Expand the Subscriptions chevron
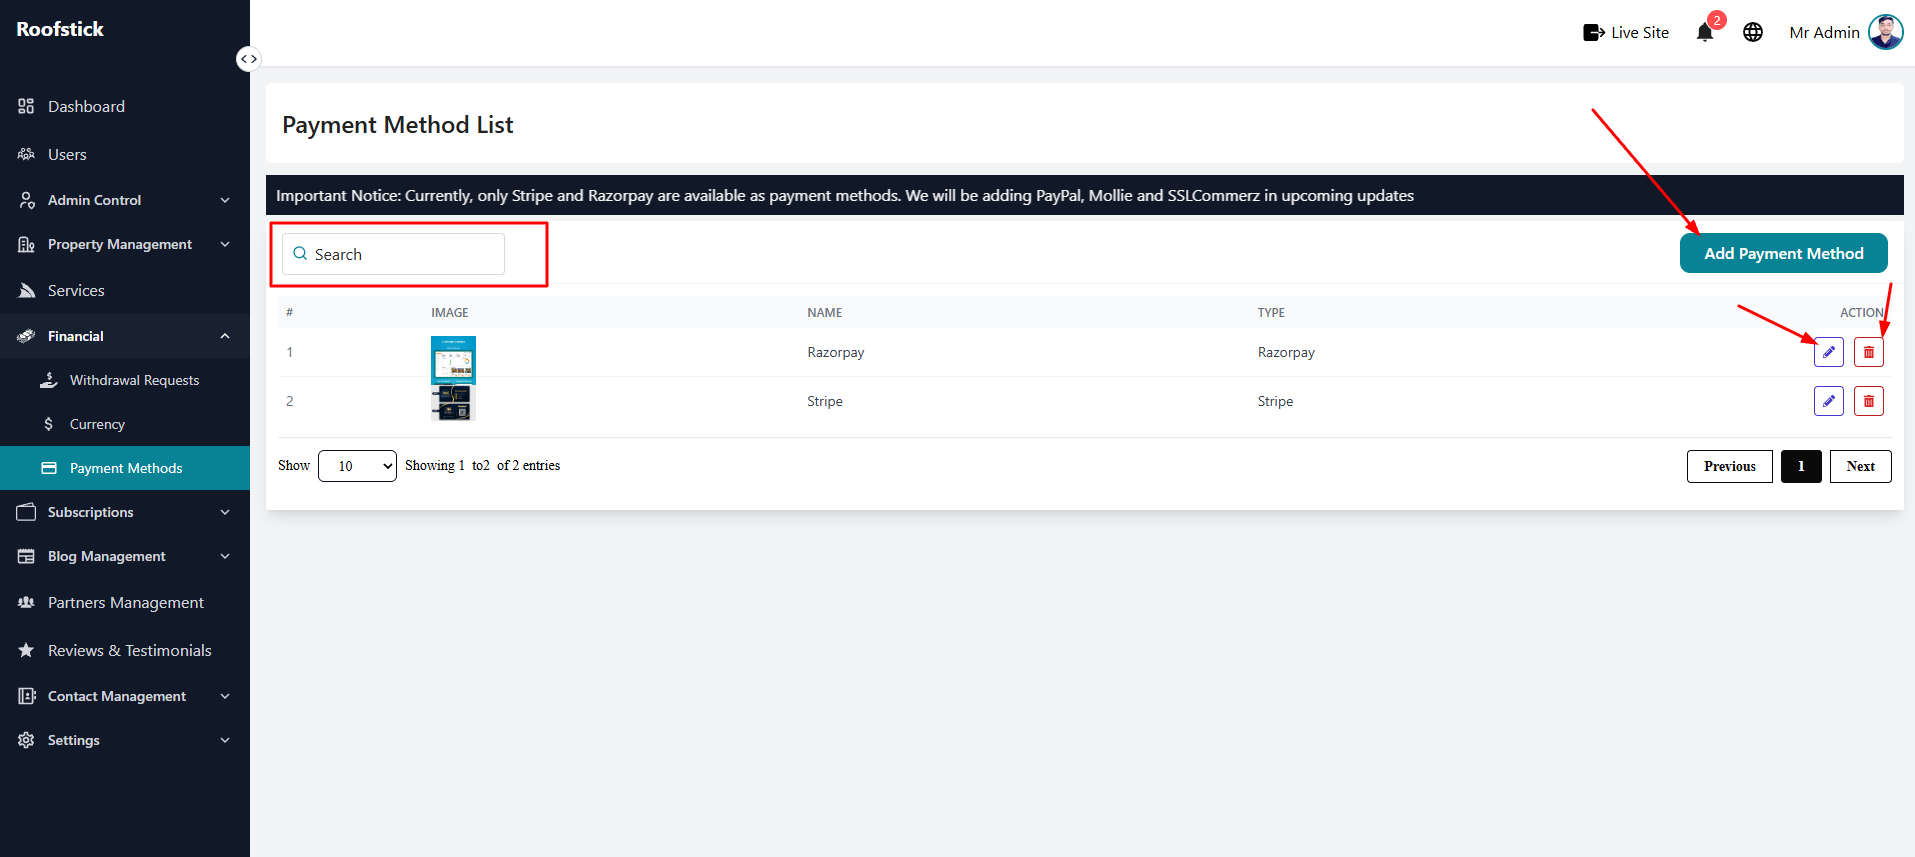This screenshot has width=1915, height=857. tap(225, 512)
